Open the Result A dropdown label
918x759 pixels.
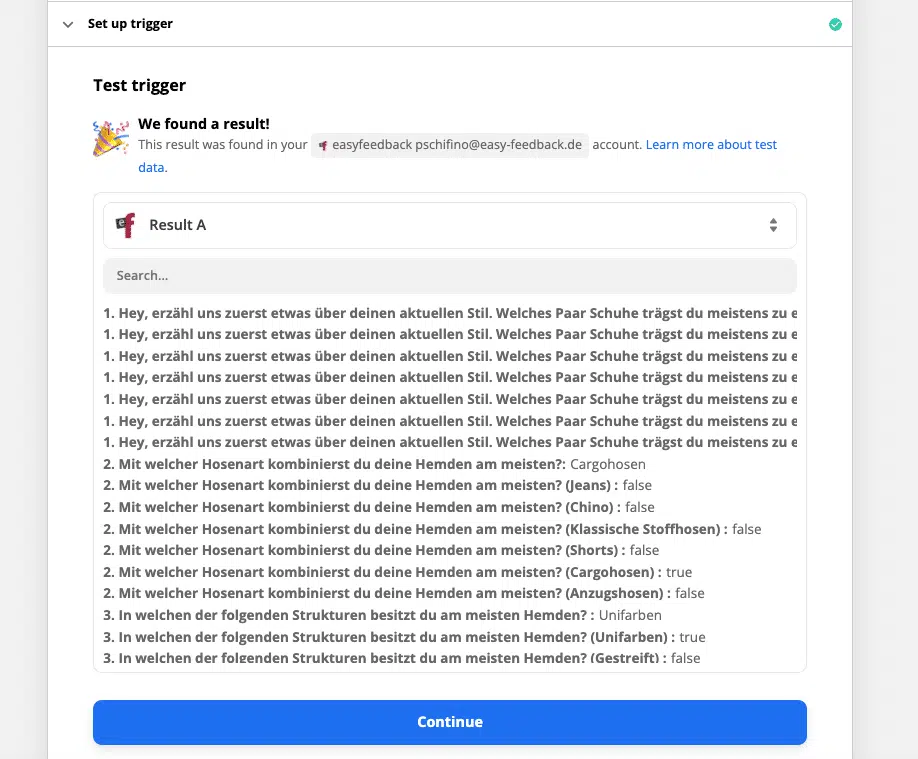(177, 225)
